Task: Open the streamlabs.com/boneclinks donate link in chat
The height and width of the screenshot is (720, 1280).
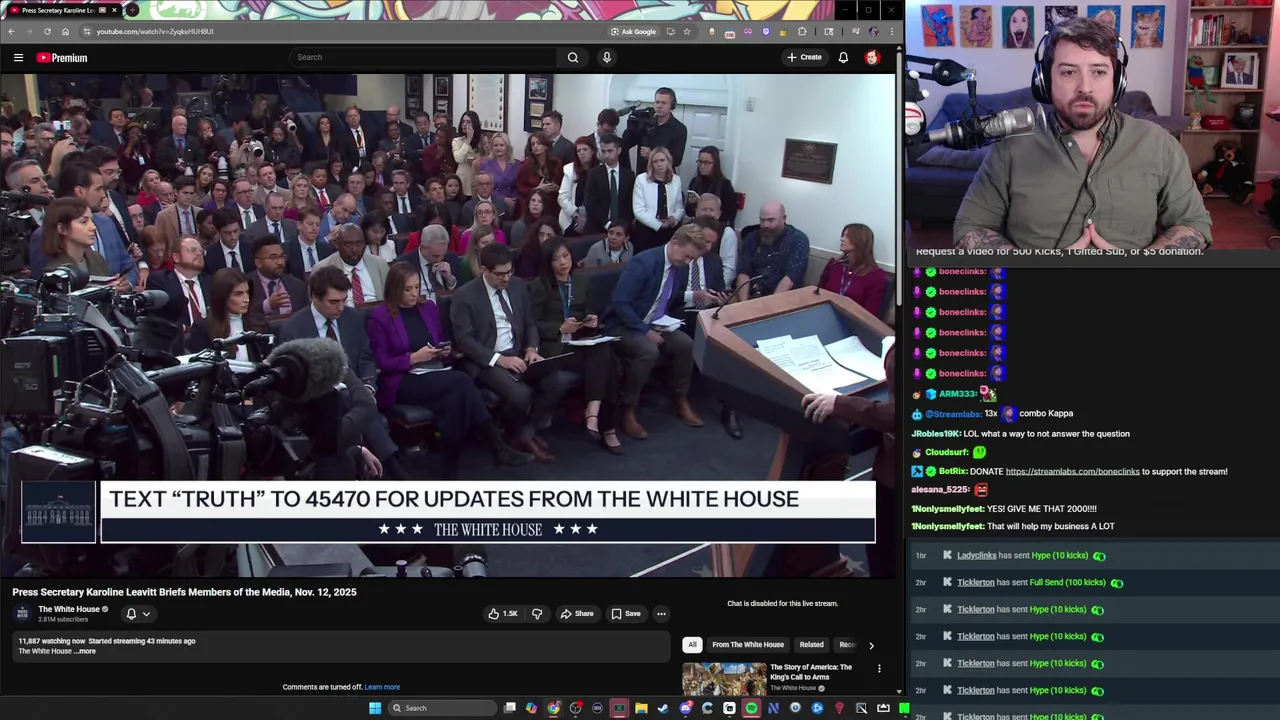Action: [x=1072, y=471]
